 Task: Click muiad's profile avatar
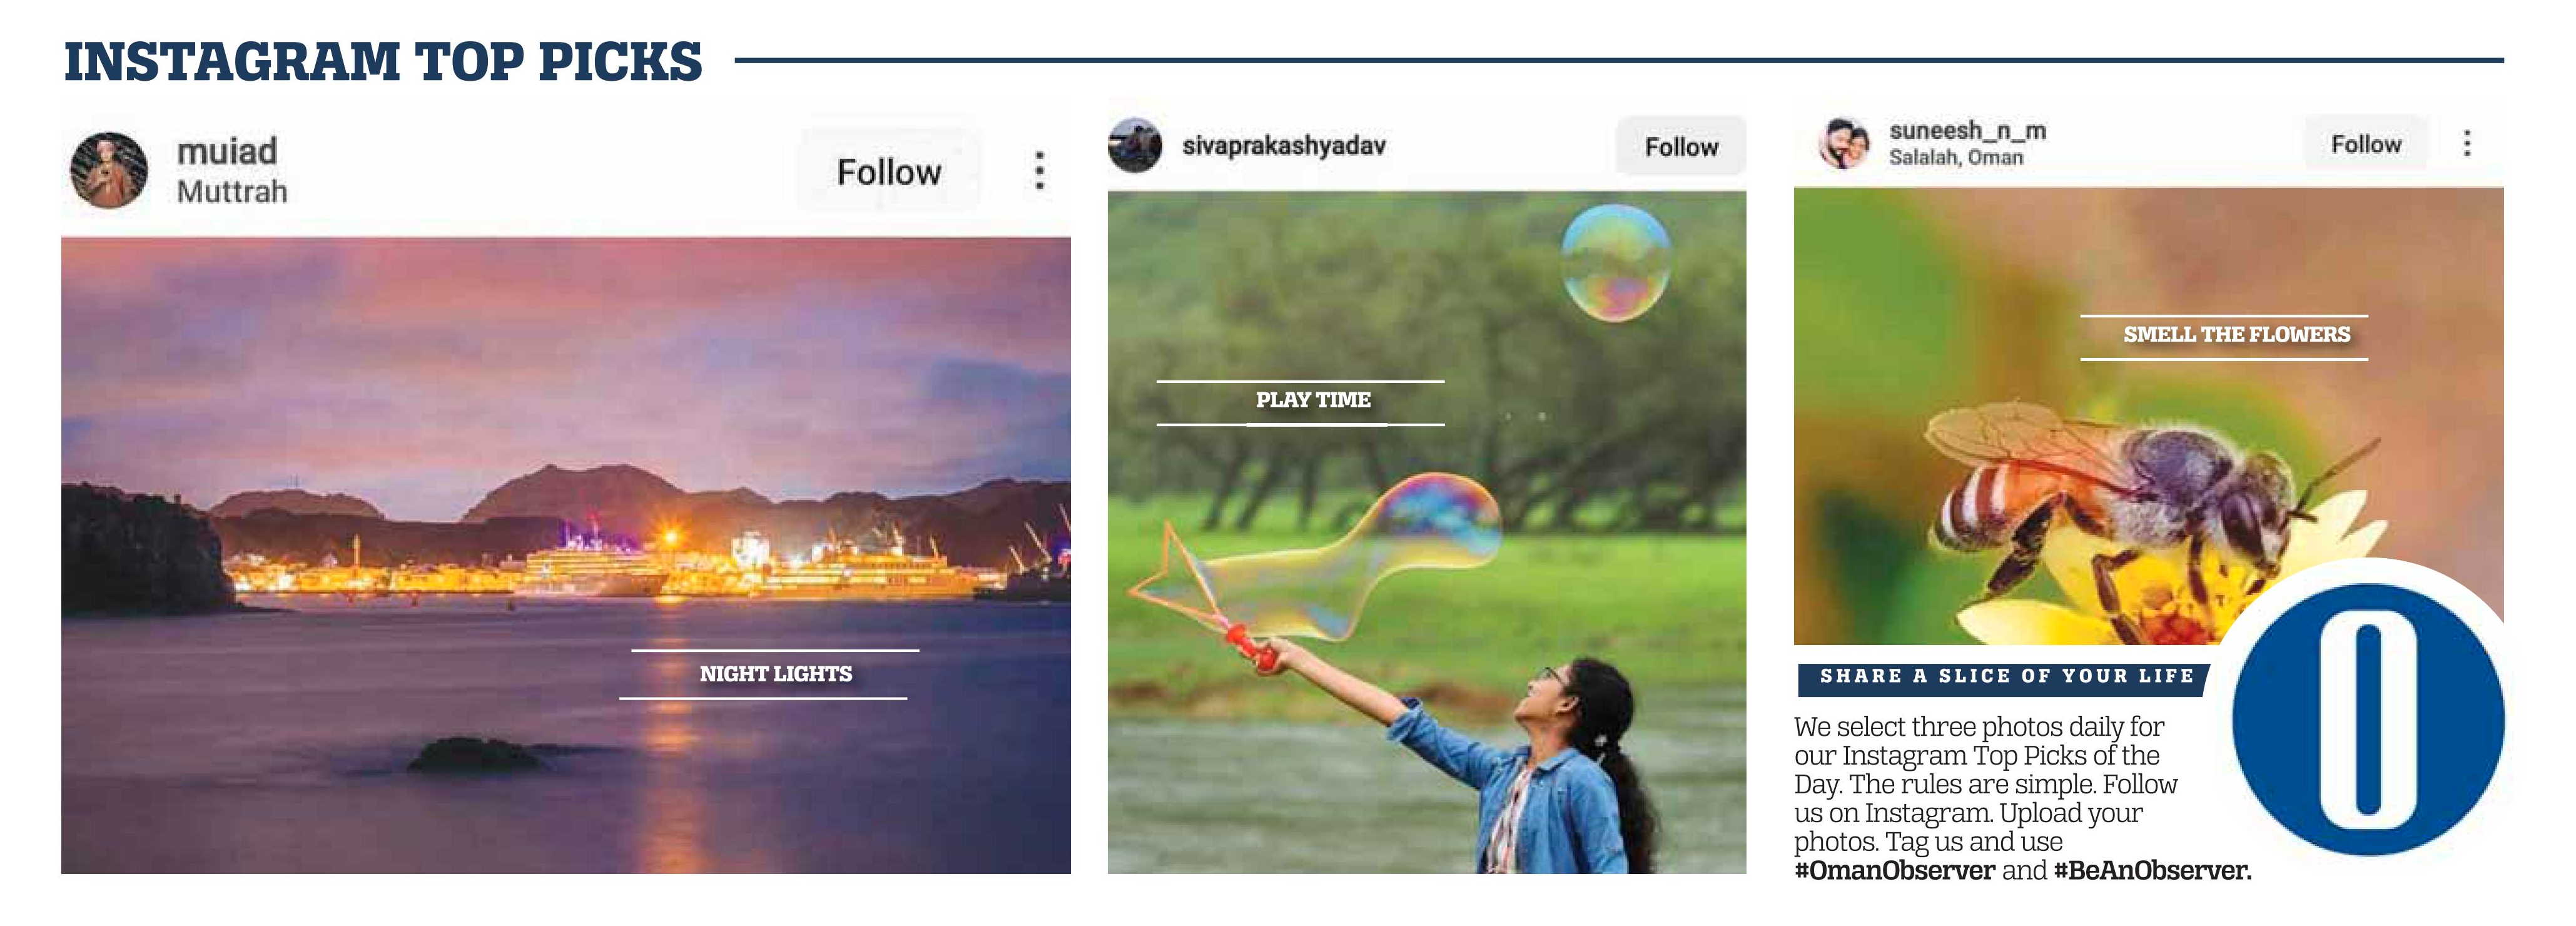pos(108,170)
